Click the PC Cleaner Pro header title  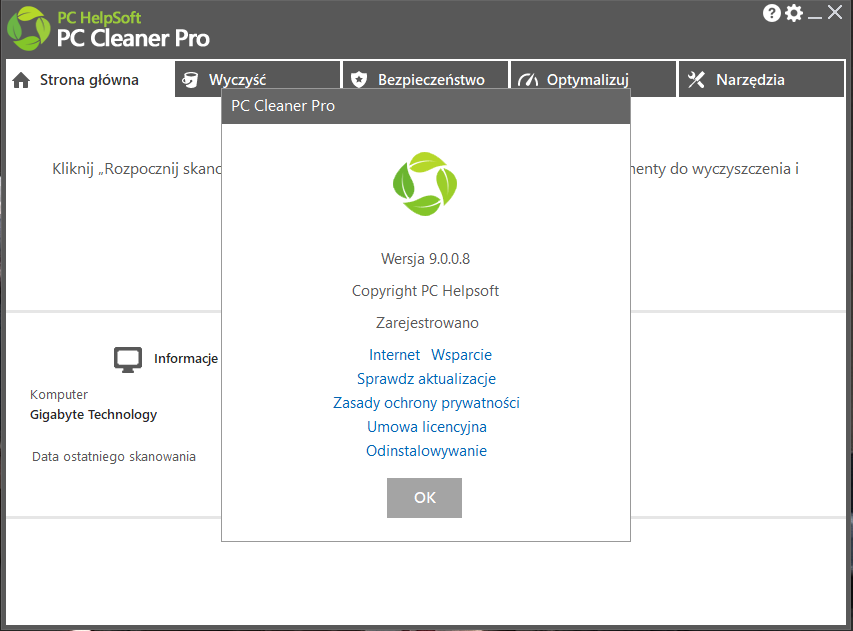pos(133,39)
